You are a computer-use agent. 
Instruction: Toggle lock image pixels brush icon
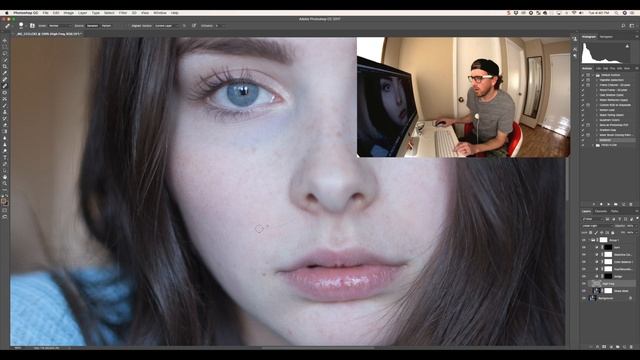[596, 232]
